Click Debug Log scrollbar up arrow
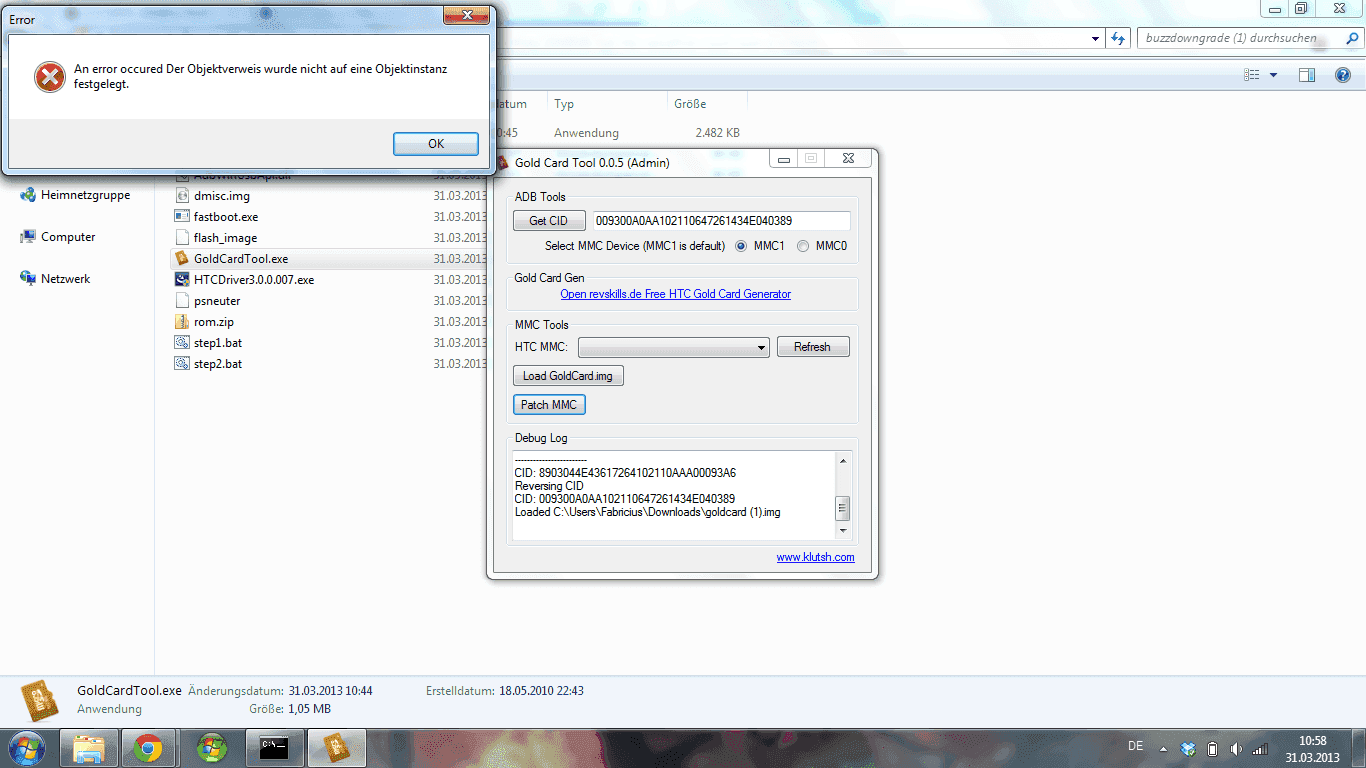The height and width of the screenshot is (768, 1366). [843, 462]
